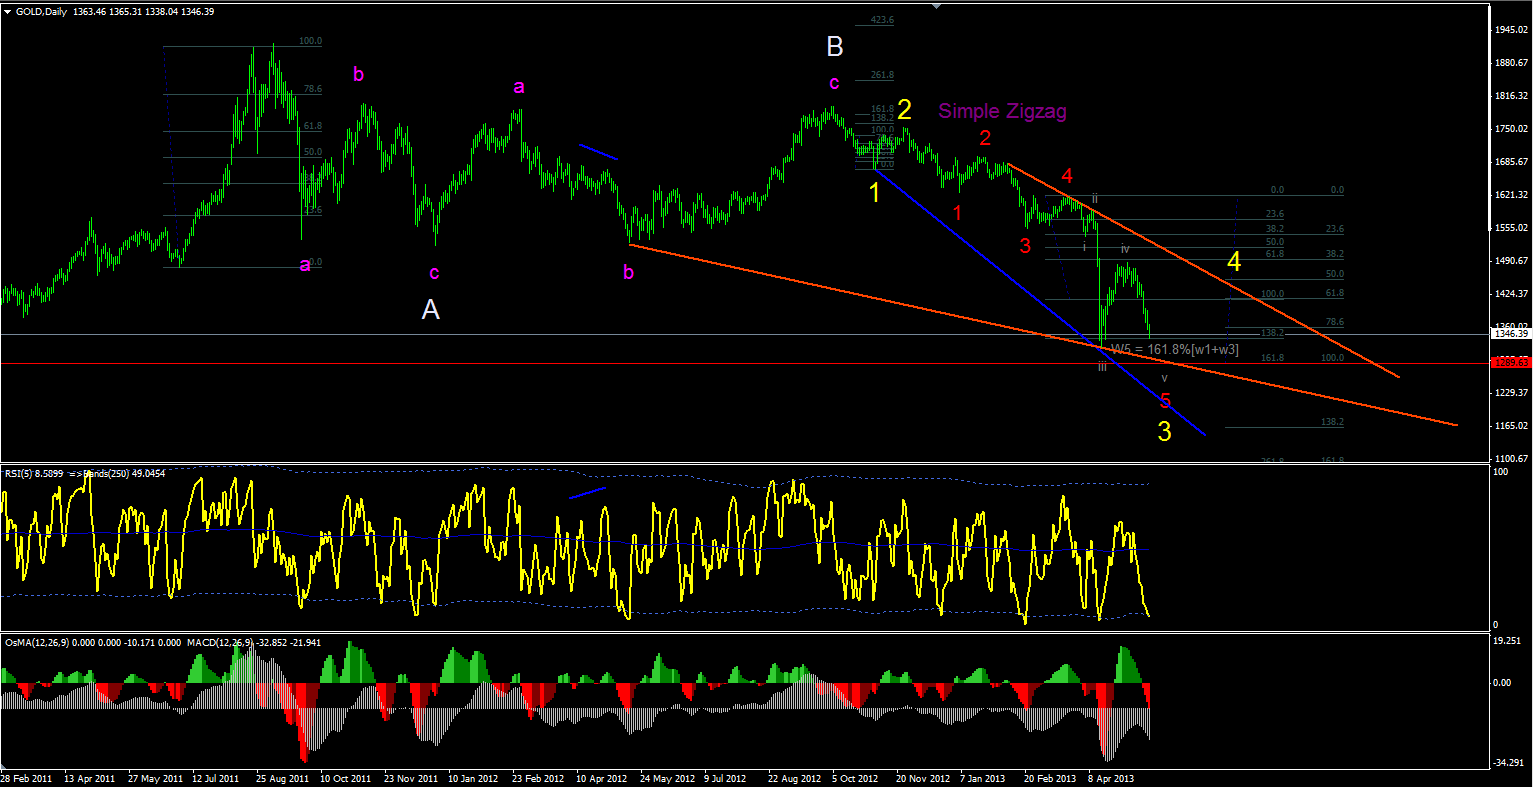Click the gray sub-wave label 'iv'

tap(1125, 248)
